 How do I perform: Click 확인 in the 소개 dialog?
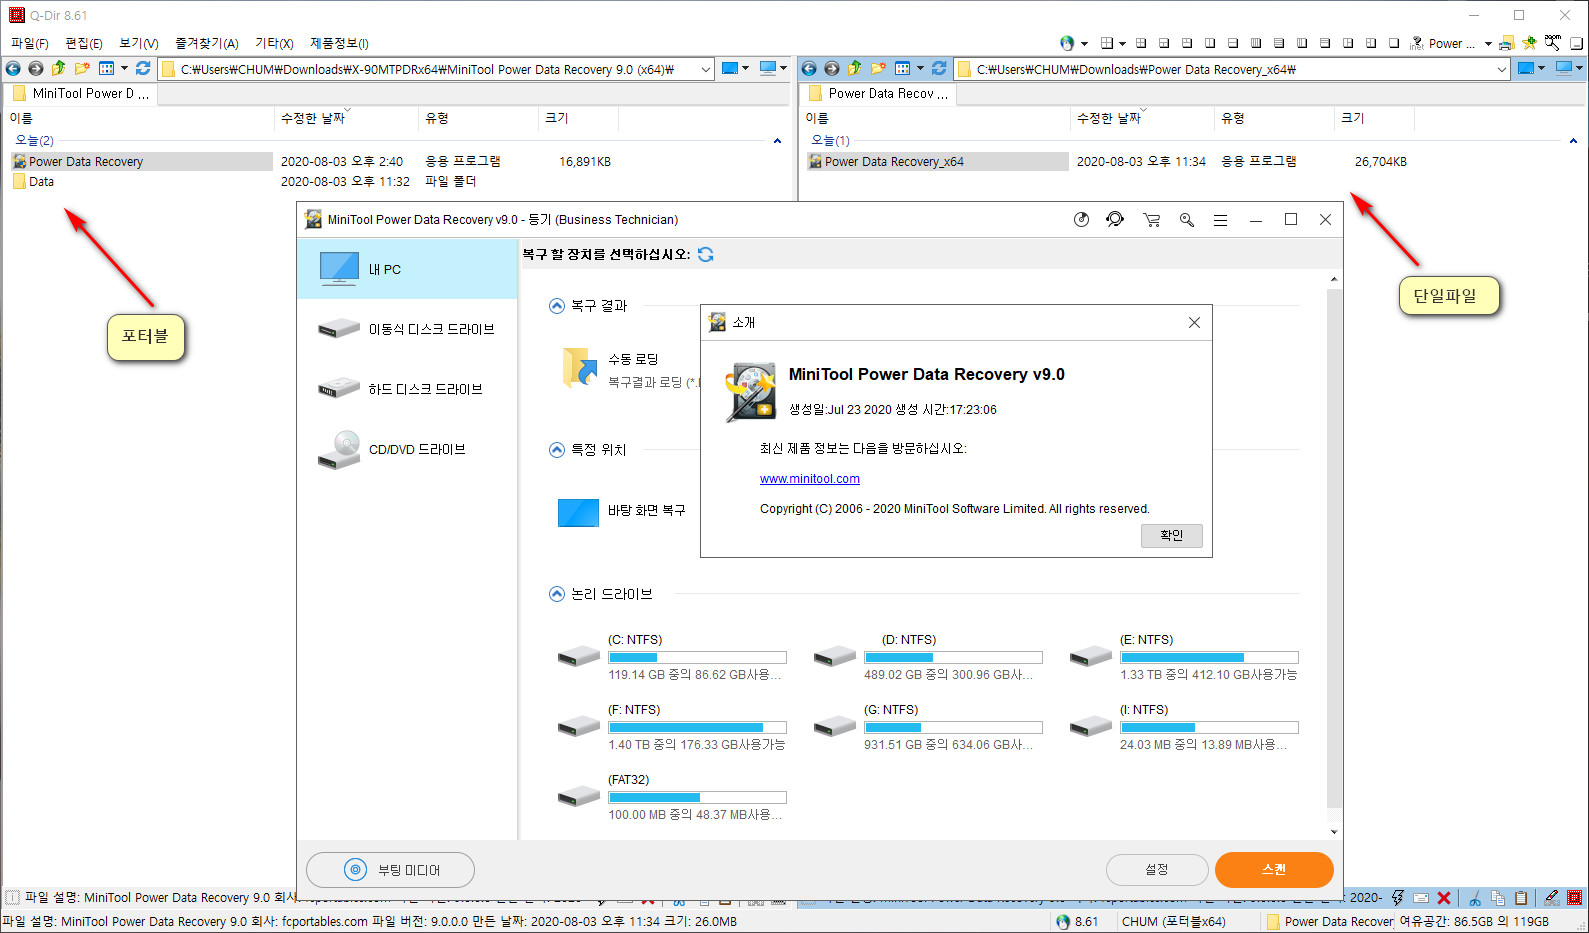(x=1171, y=536)
